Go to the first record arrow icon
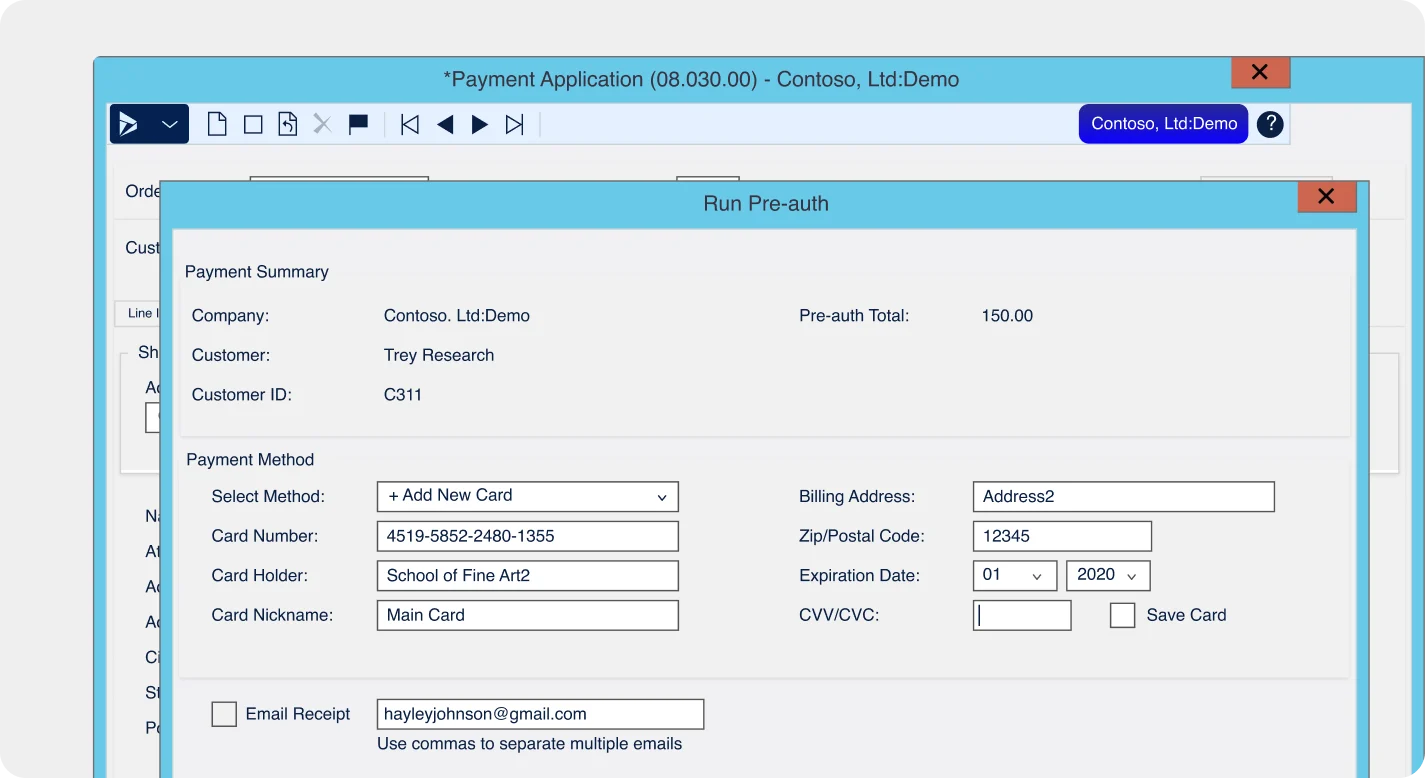The width and height of the screenshot is (1425, 778). tap(409, 125)
